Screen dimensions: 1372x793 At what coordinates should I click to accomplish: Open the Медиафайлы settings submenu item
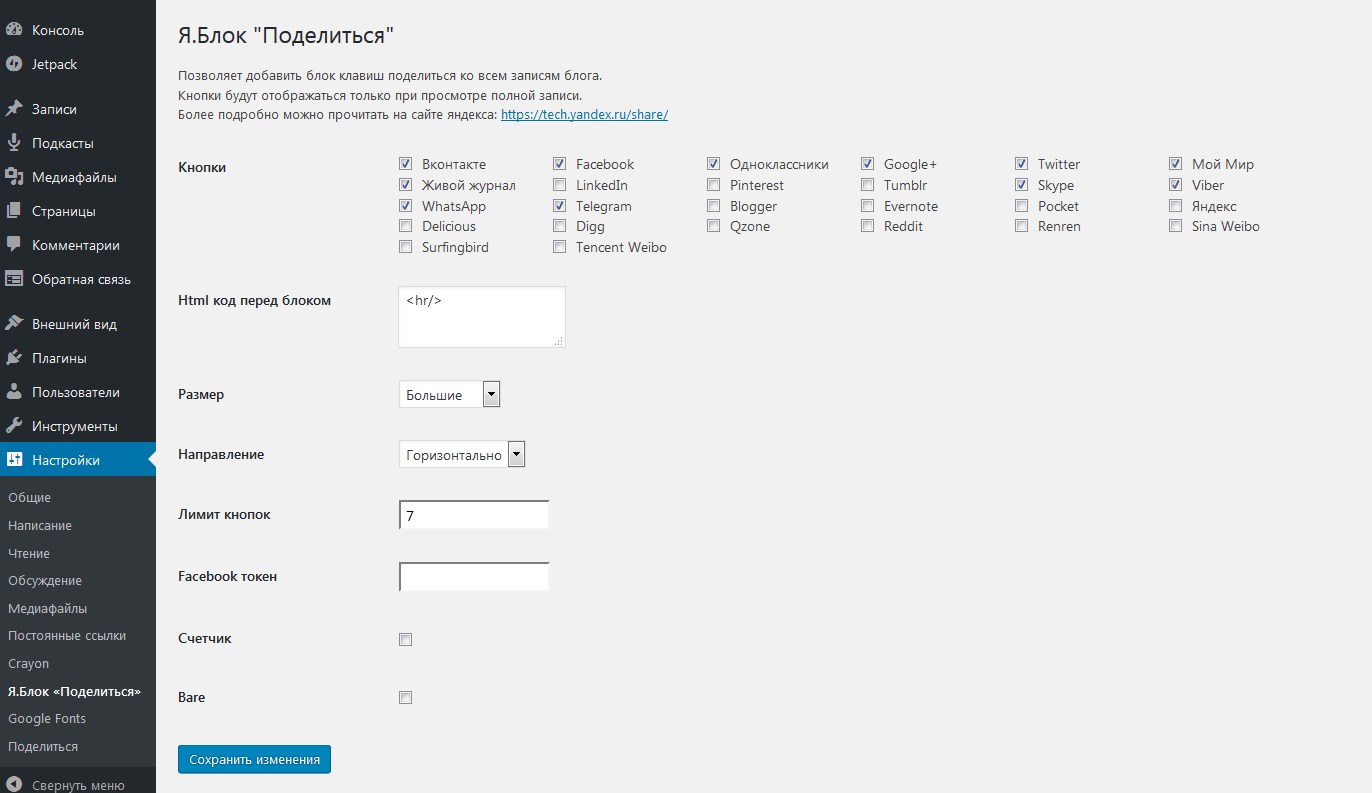coord(47,608)
